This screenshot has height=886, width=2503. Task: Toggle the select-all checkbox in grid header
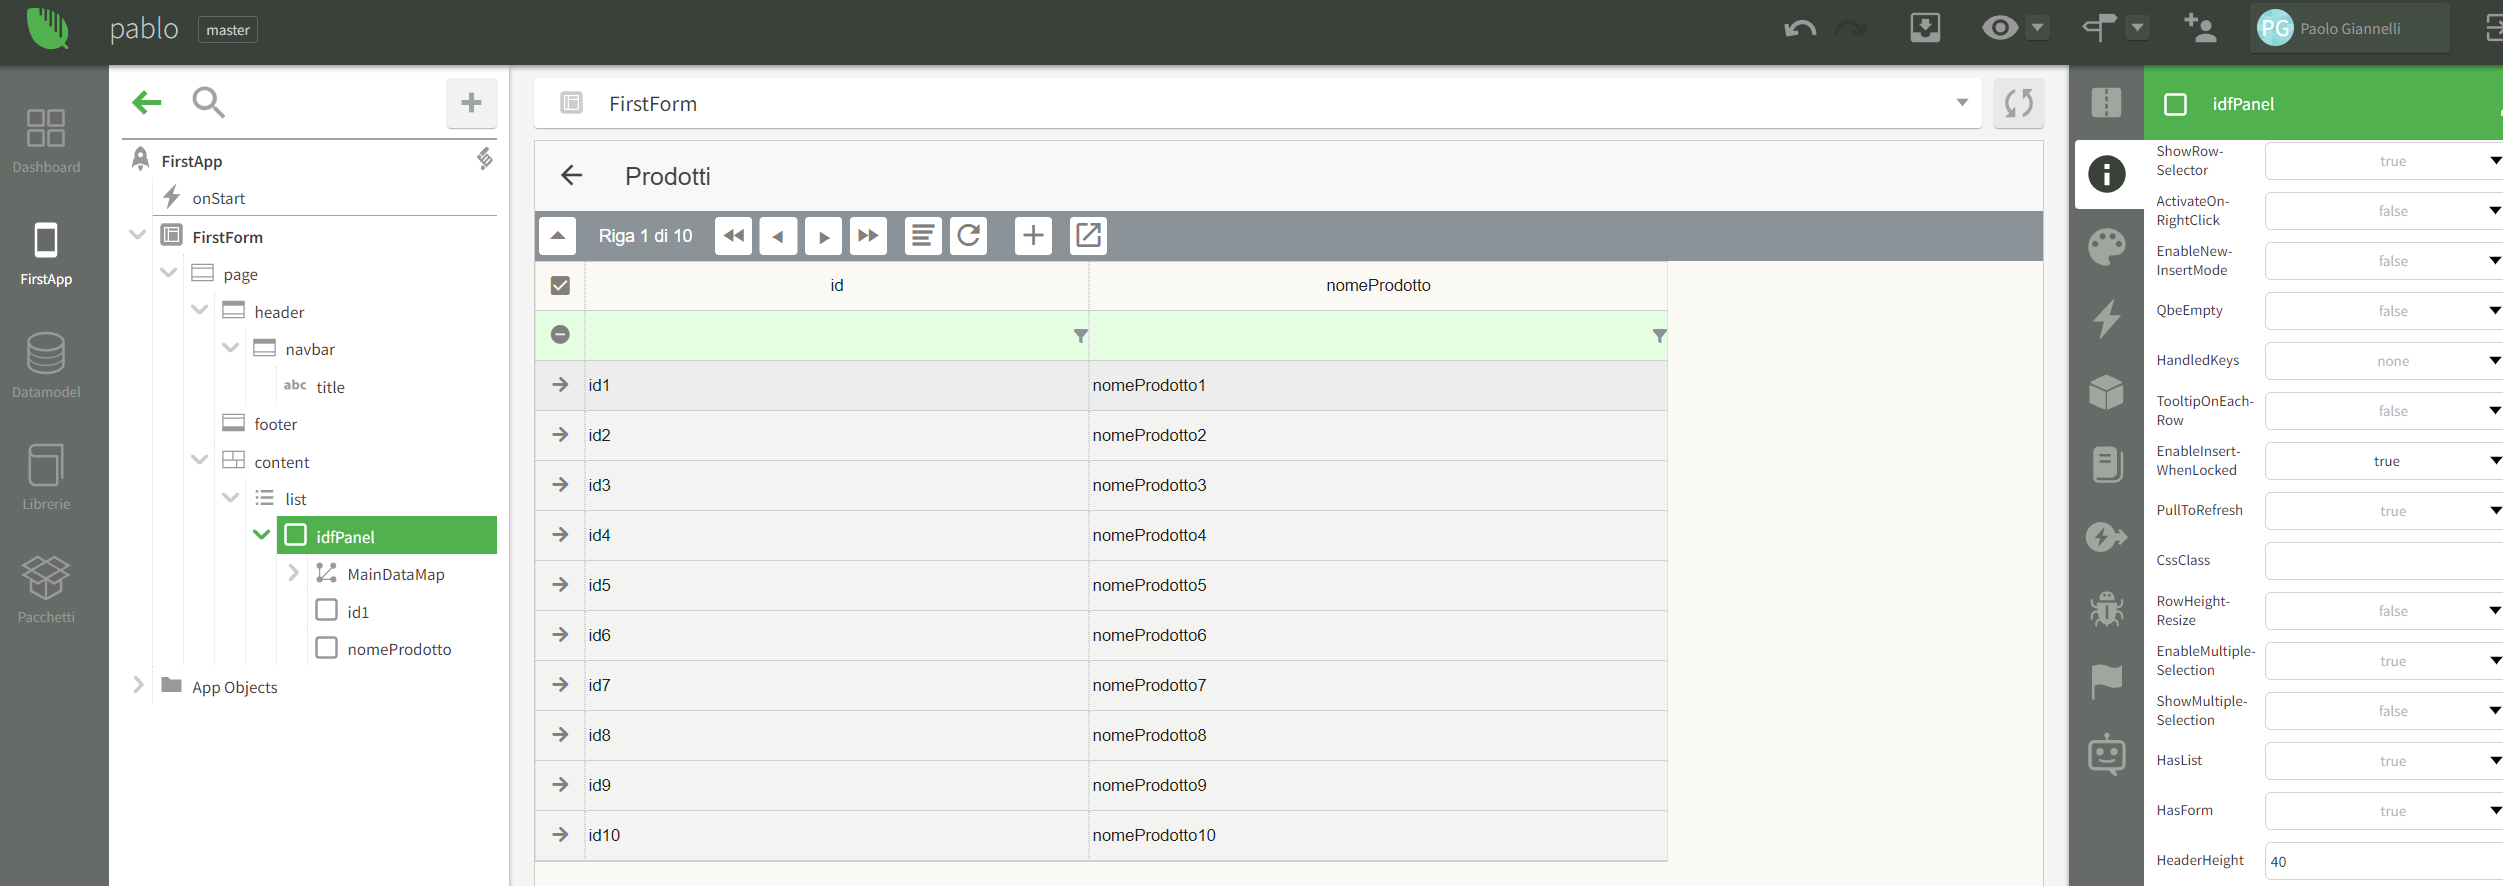coord(560,286)
